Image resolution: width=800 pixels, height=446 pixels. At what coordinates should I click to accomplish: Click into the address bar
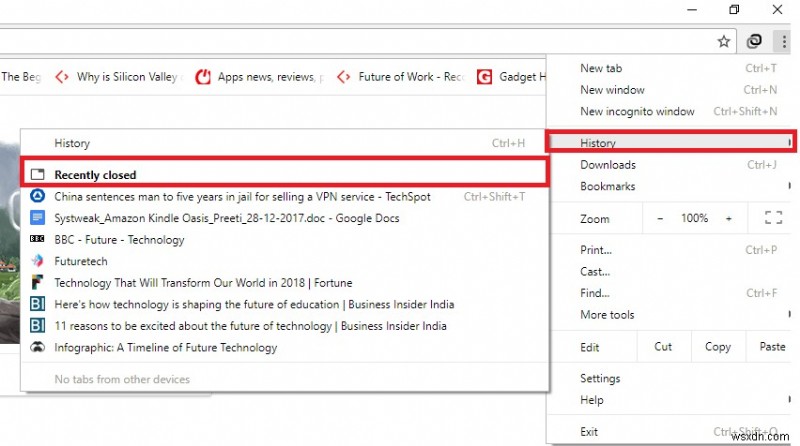(x=357, y=41)
